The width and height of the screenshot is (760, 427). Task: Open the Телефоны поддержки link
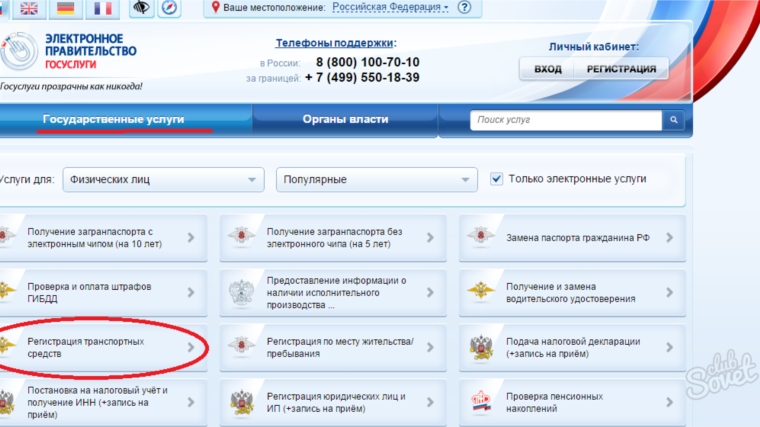[x=334, y=43]
